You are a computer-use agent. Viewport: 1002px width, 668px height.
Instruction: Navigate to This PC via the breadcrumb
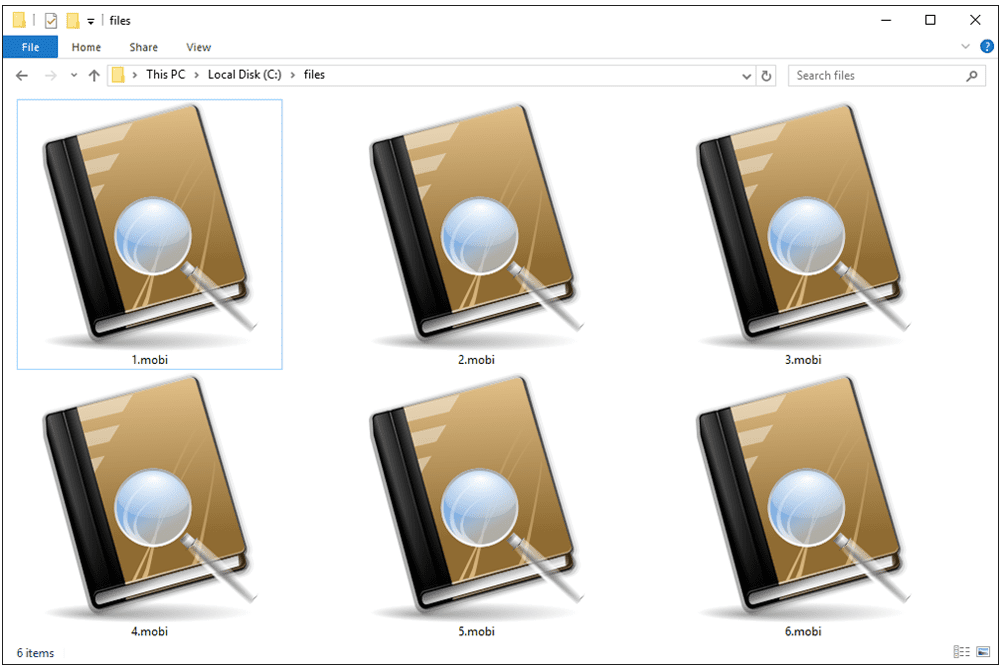[166, 74]
